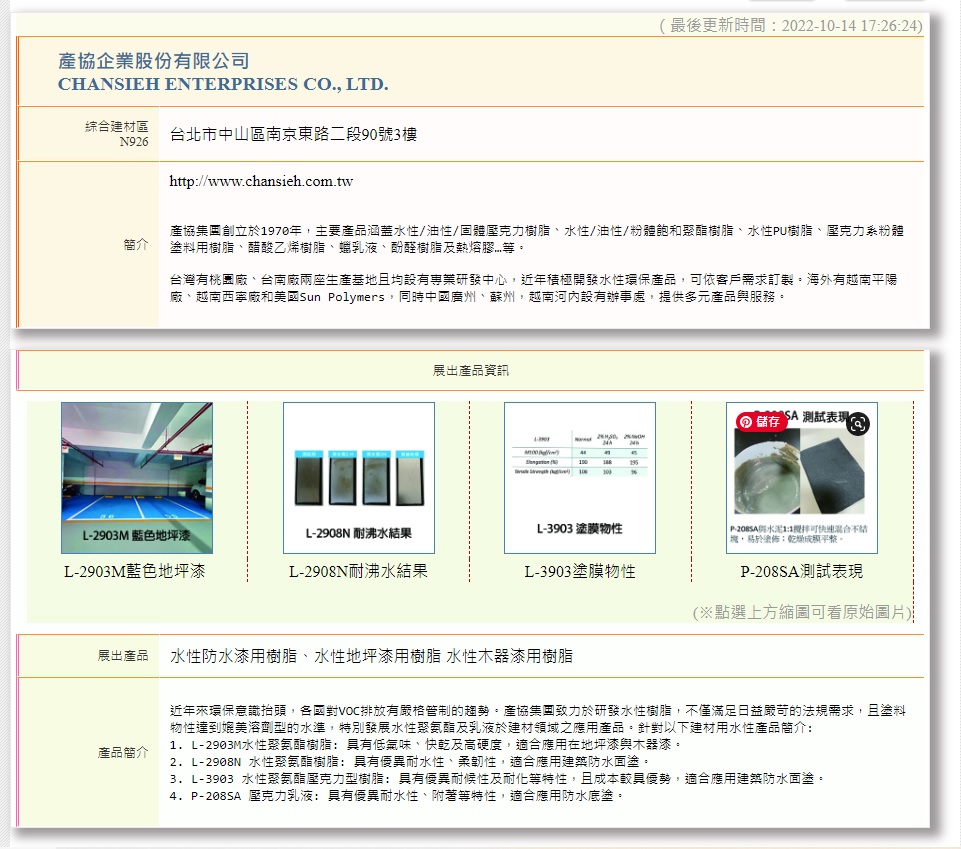The width and height of the screenshot is (961, 849).
Task: Click caption text P-208SA測試表現
Action: coord(802,571)
